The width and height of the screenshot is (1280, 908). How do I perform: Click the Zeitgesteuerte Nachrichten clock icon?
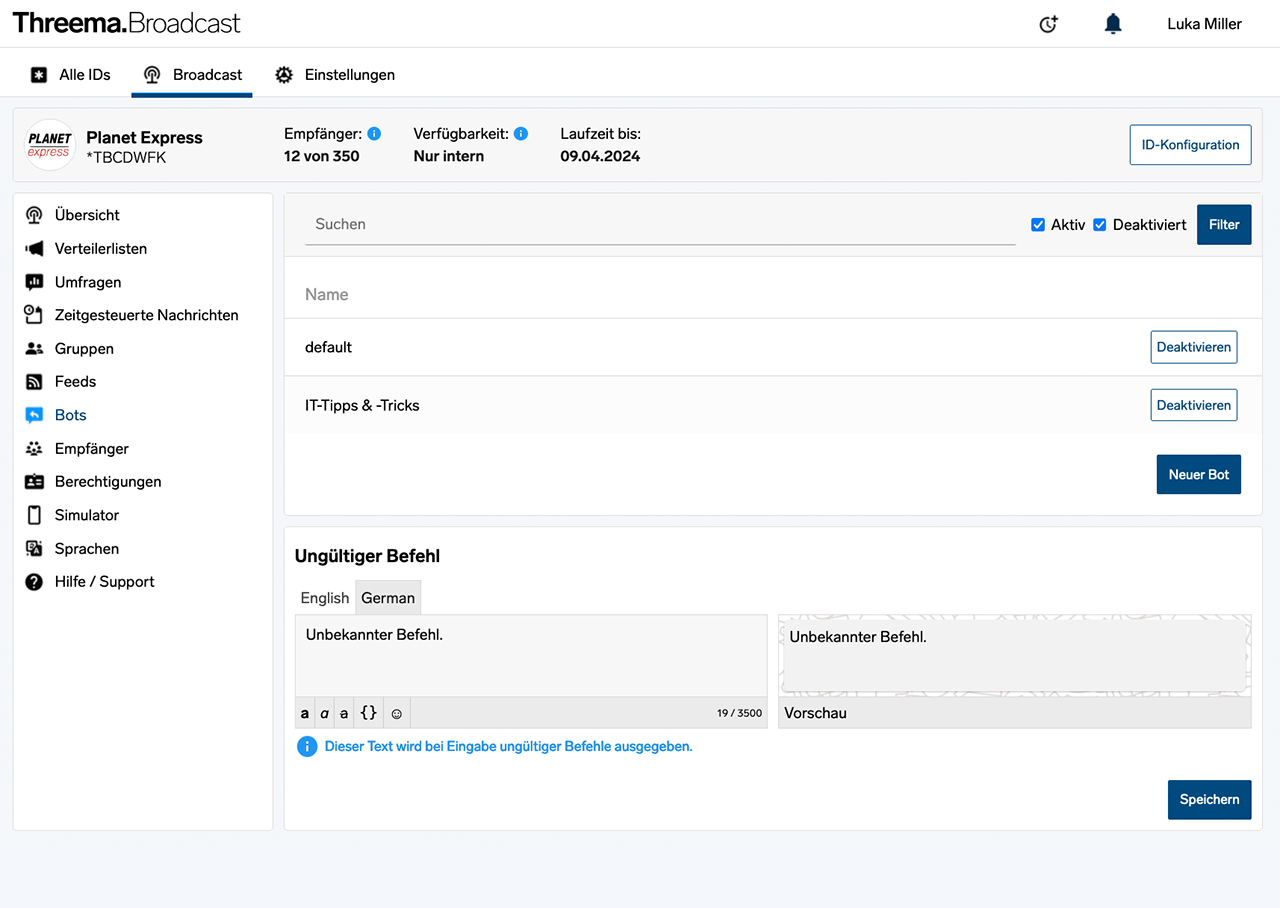pyautogui.click(x=34, y=315)
